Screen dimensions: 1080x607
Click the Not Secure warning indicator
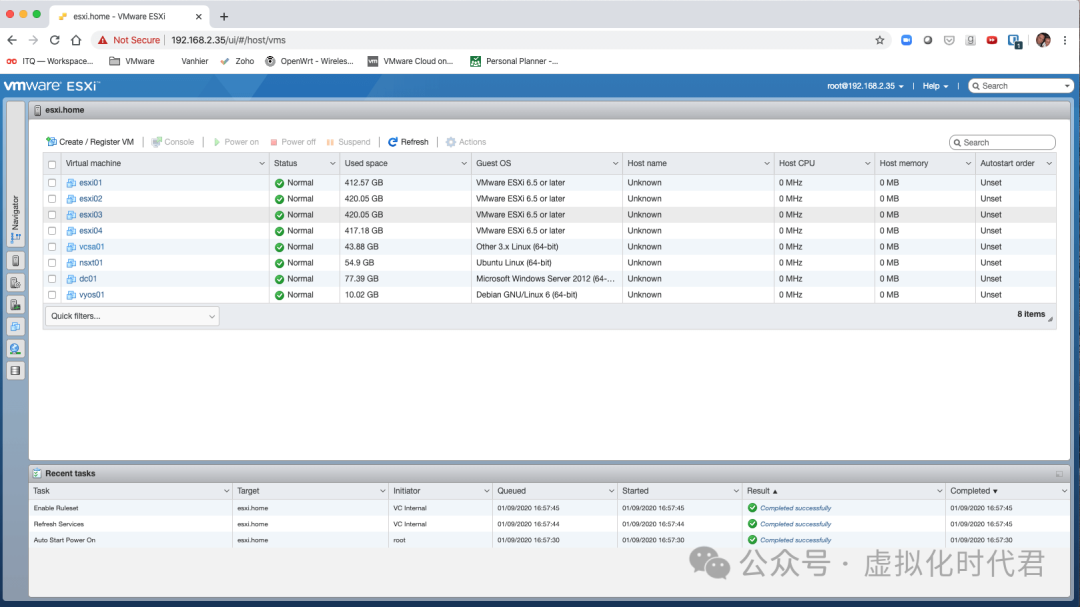pos(129,40)
